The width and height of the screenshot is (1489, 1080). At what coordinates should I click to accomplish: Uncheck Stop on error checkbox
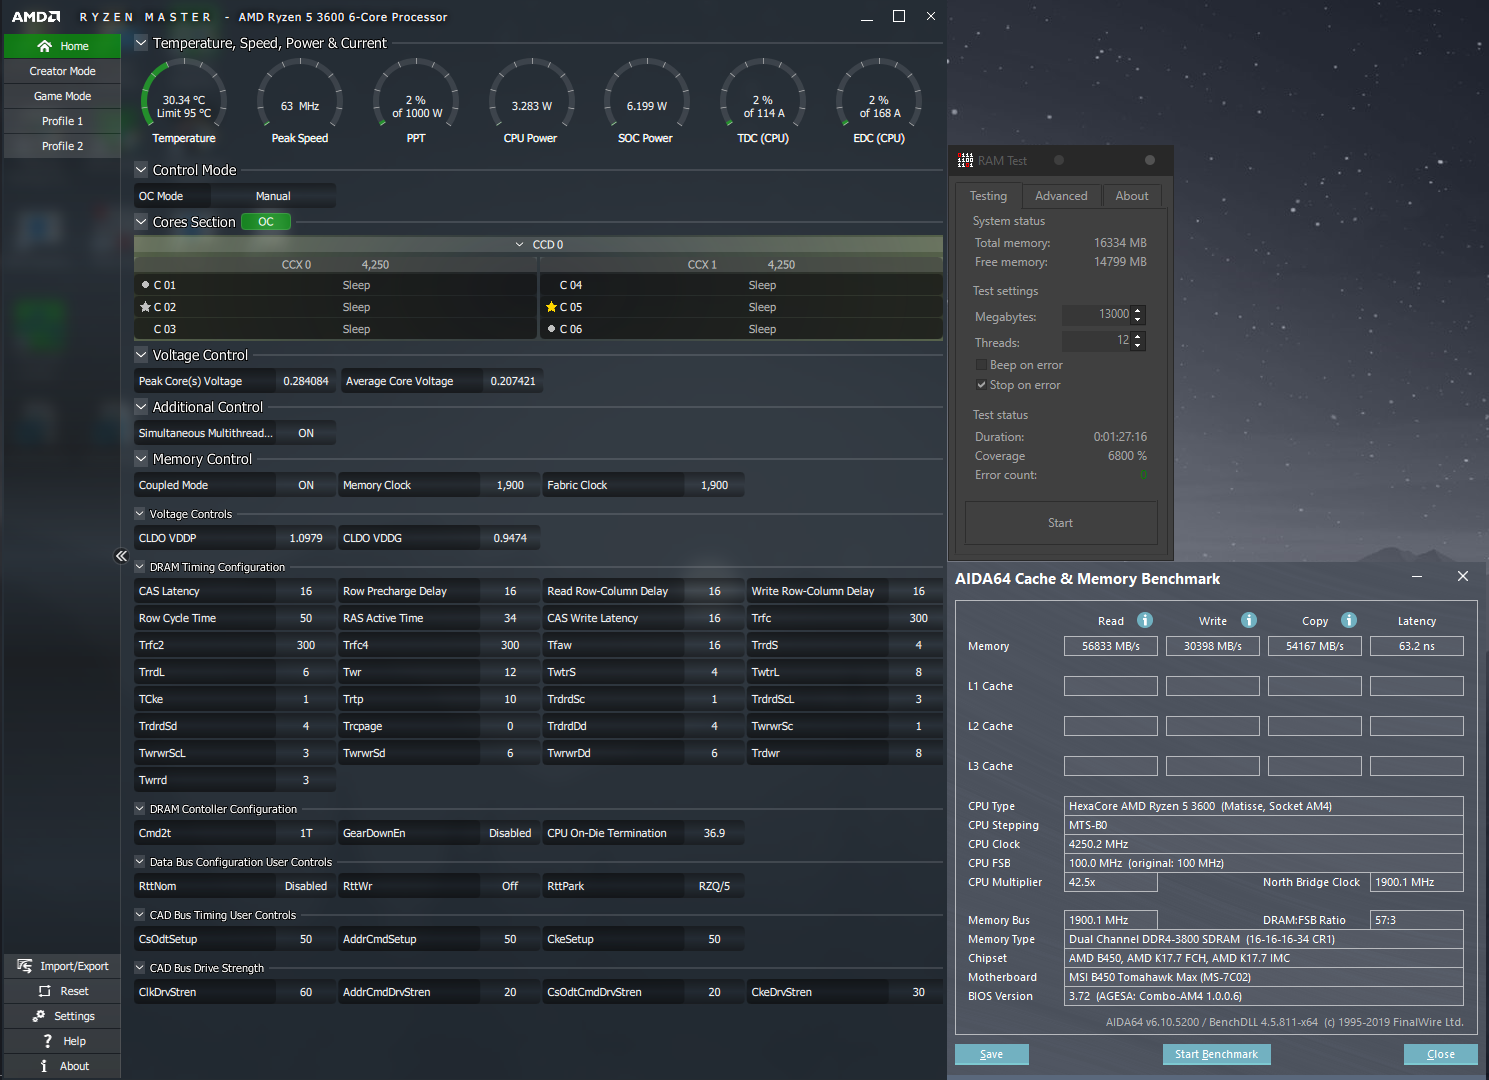pyautogui.click(x=981, y=385)
